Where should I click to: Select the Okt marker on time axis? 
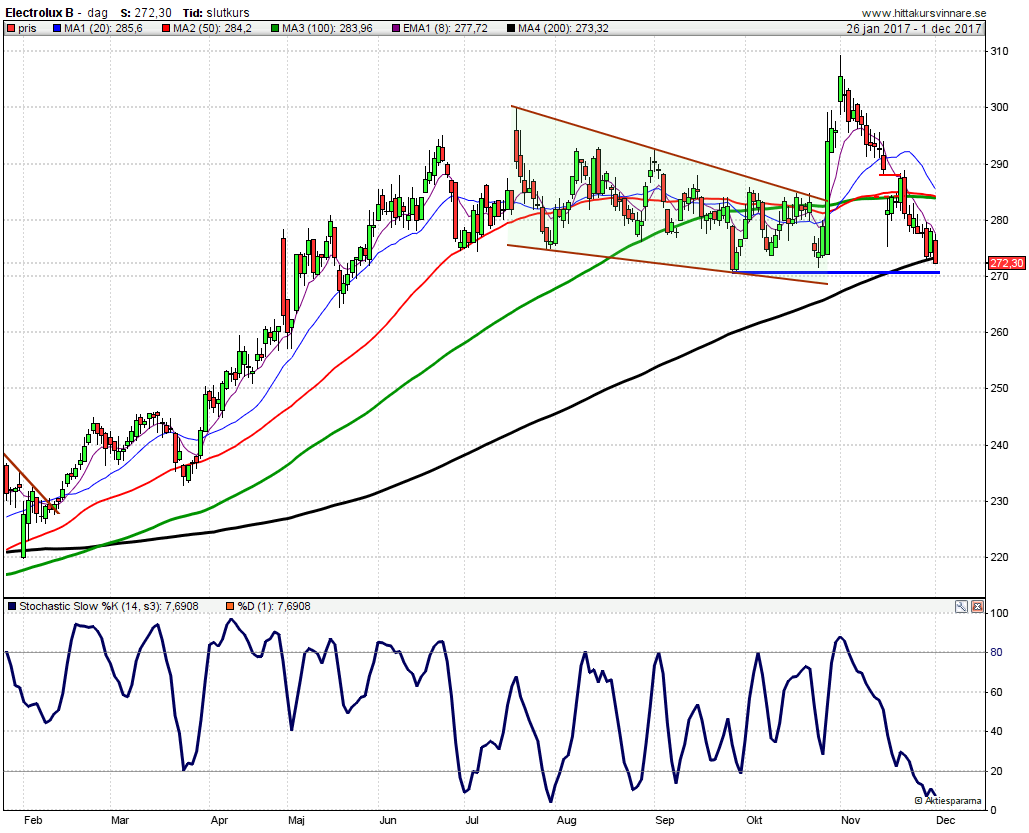pyautogui.click(x=755, y=821)
